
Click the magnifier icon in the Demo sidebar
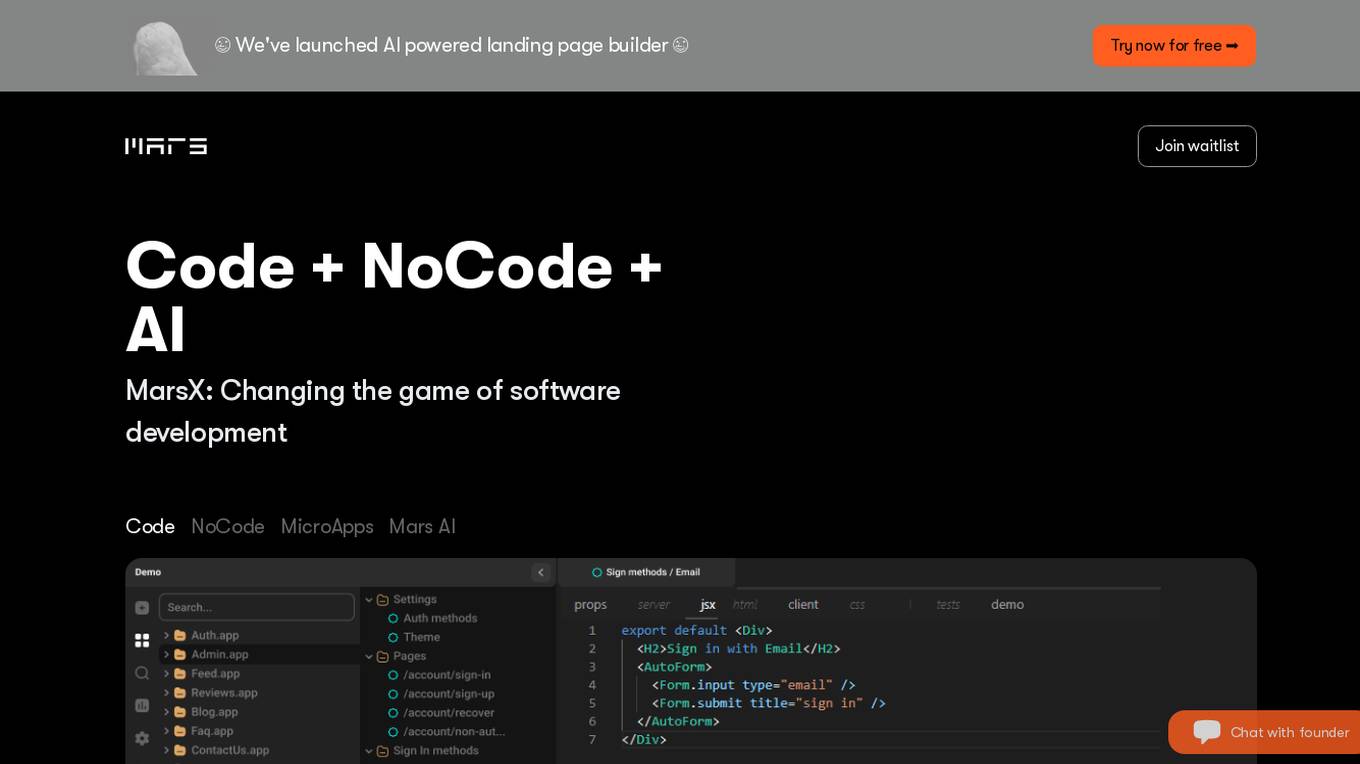(142, 673)
